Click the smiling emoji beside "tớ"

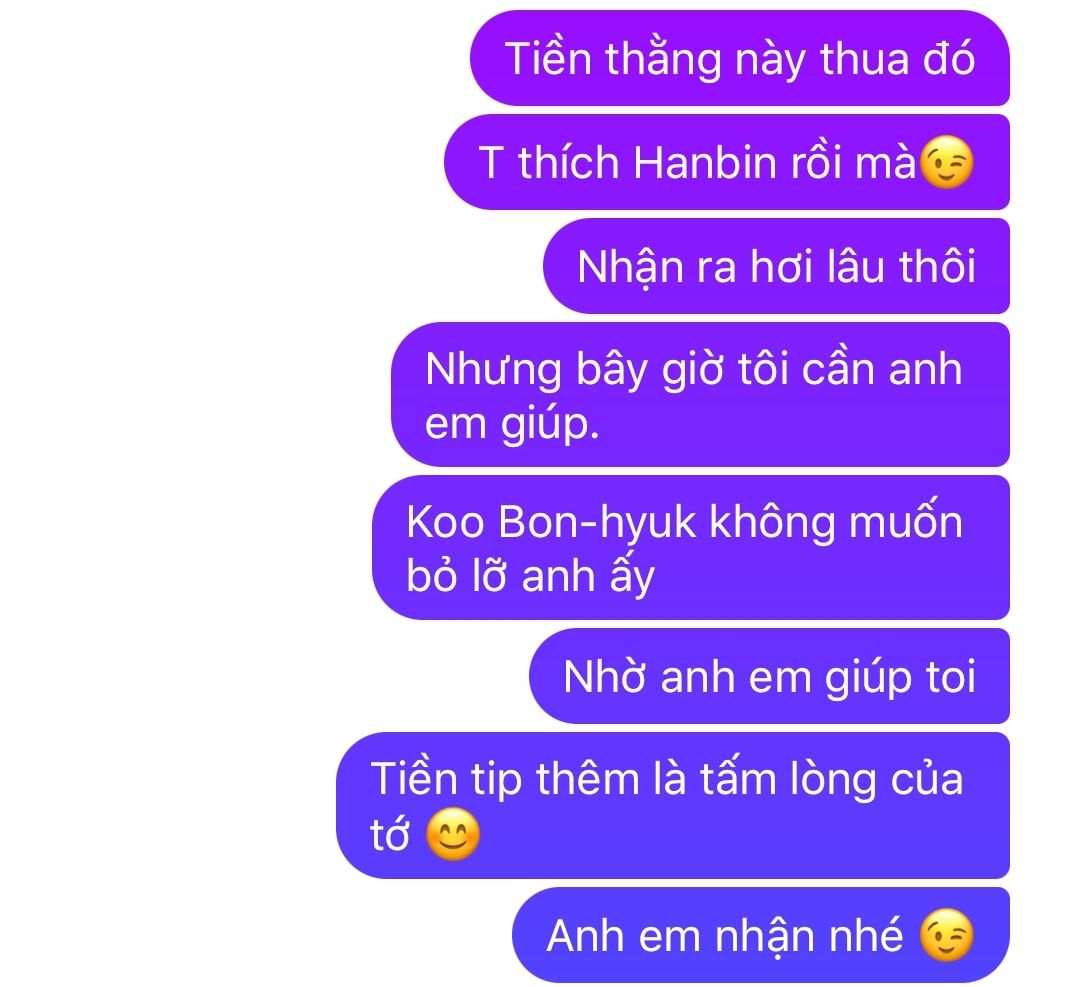(x=453, y=834)
